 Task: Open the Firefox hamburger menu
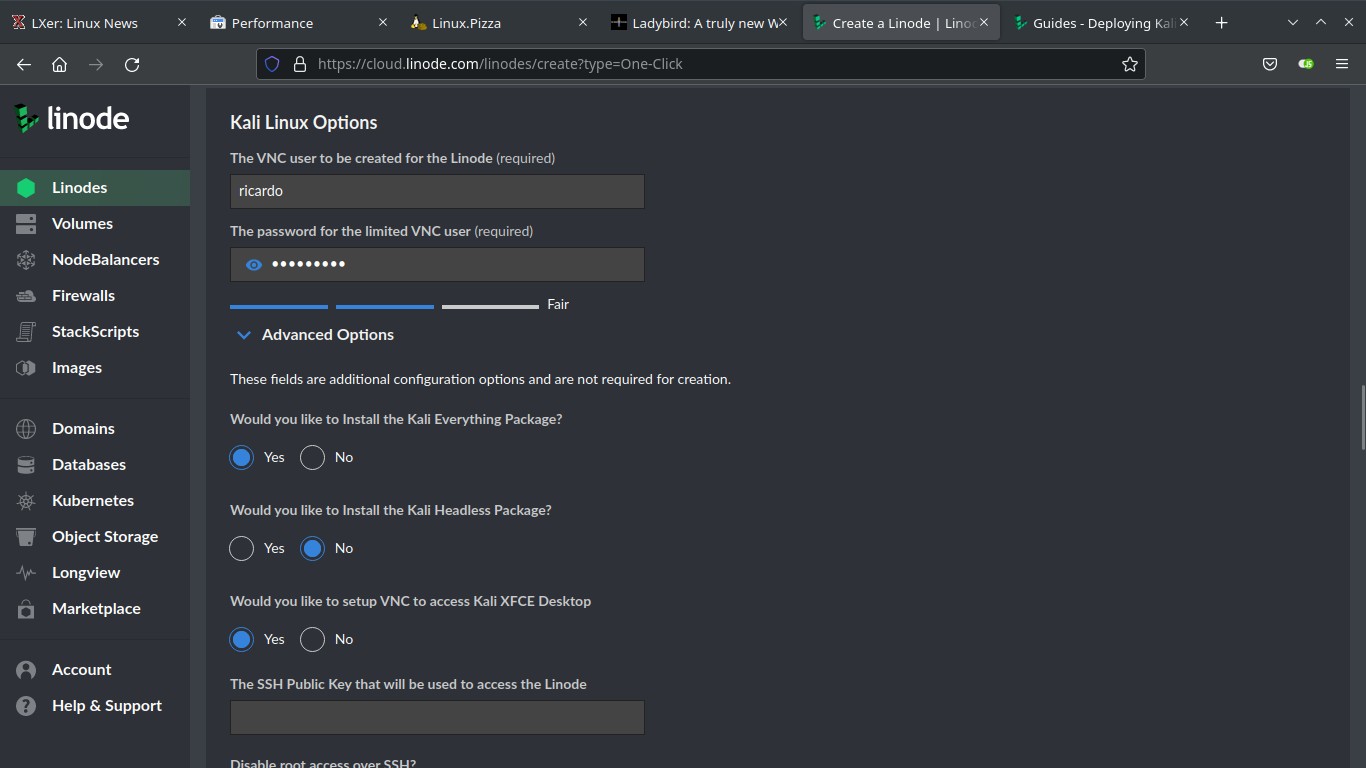(x=1342, y=64)
